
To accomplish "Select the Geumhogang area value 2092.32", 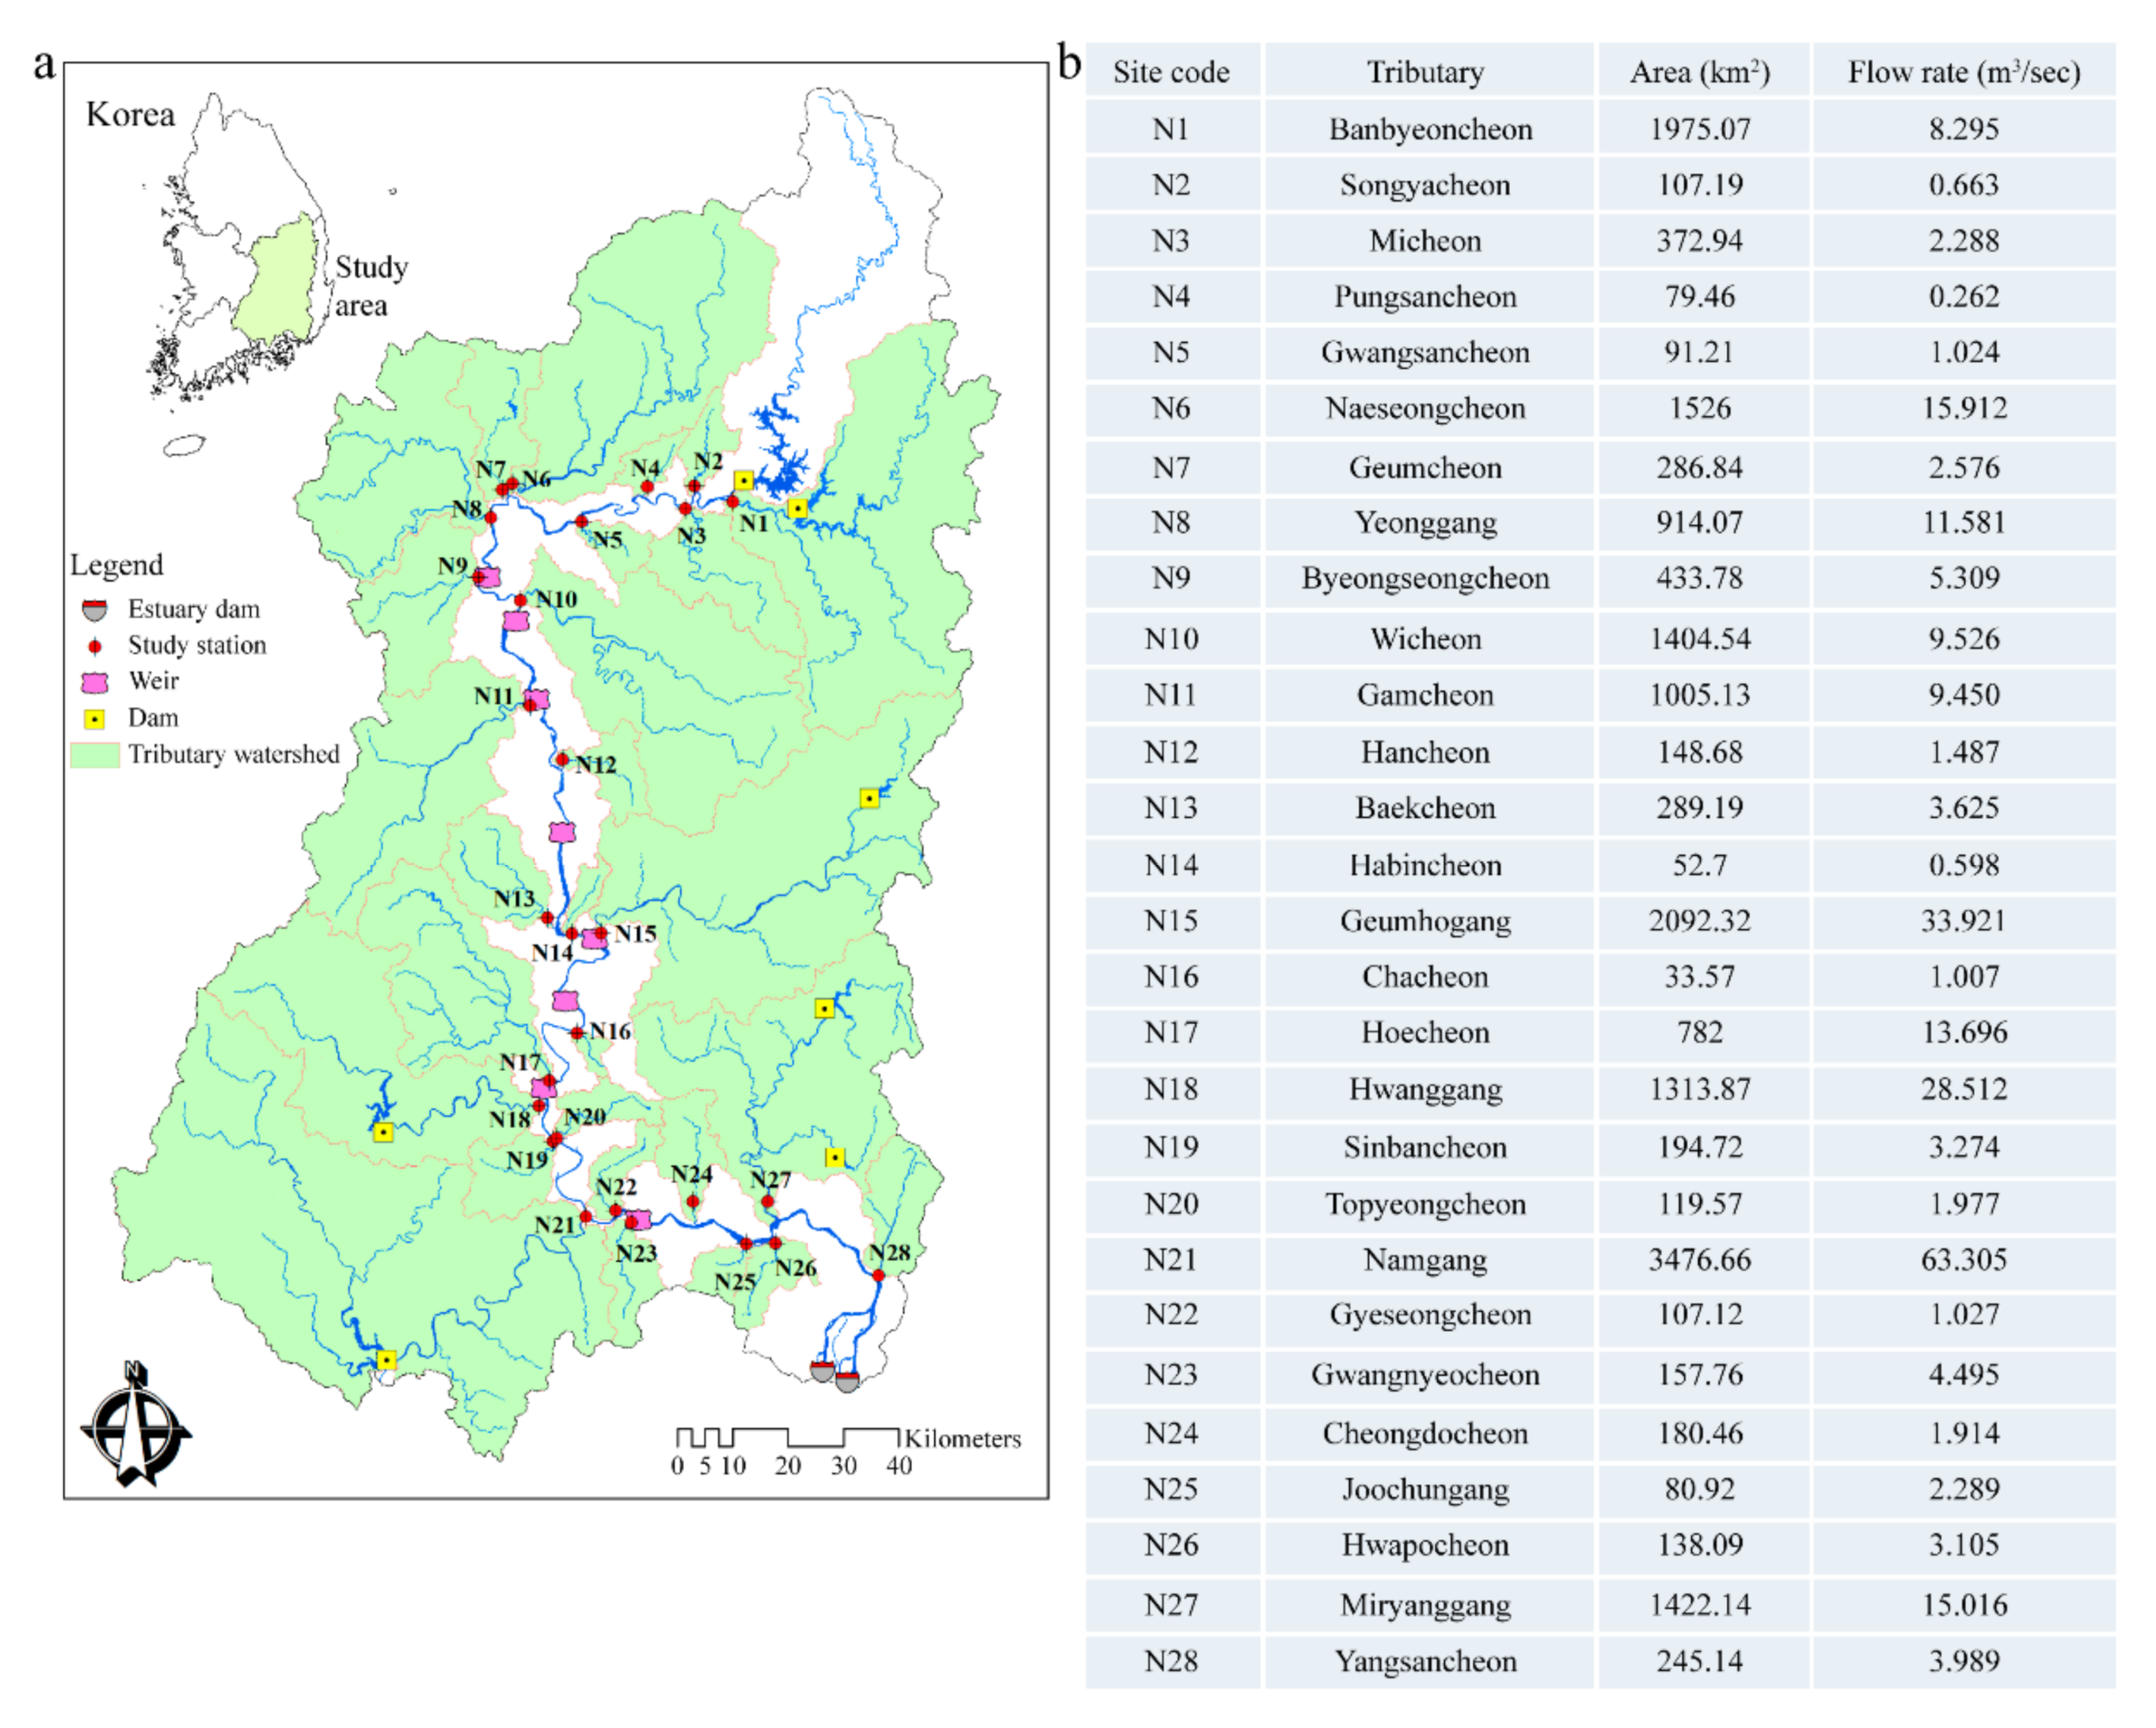I will (x=1699, y=920).
